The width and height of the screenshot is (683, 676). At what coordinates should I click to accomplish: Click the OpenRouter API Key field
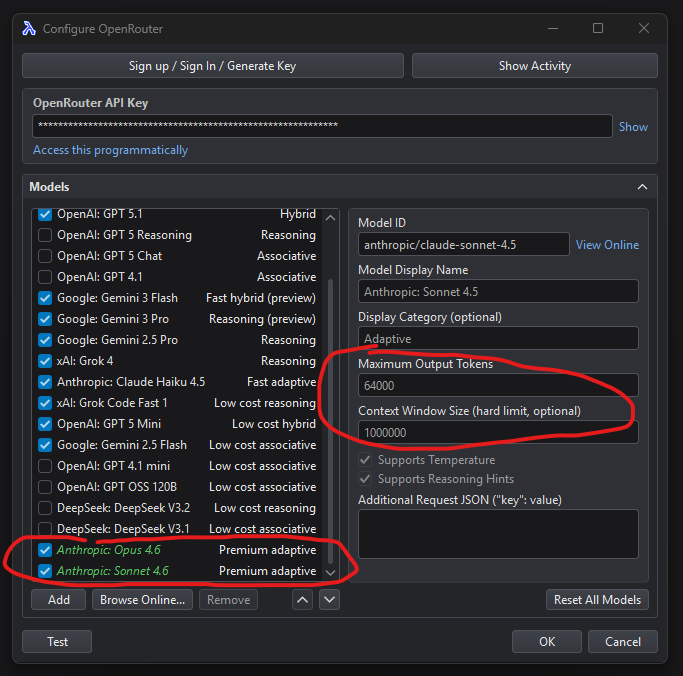click(322, 126)
